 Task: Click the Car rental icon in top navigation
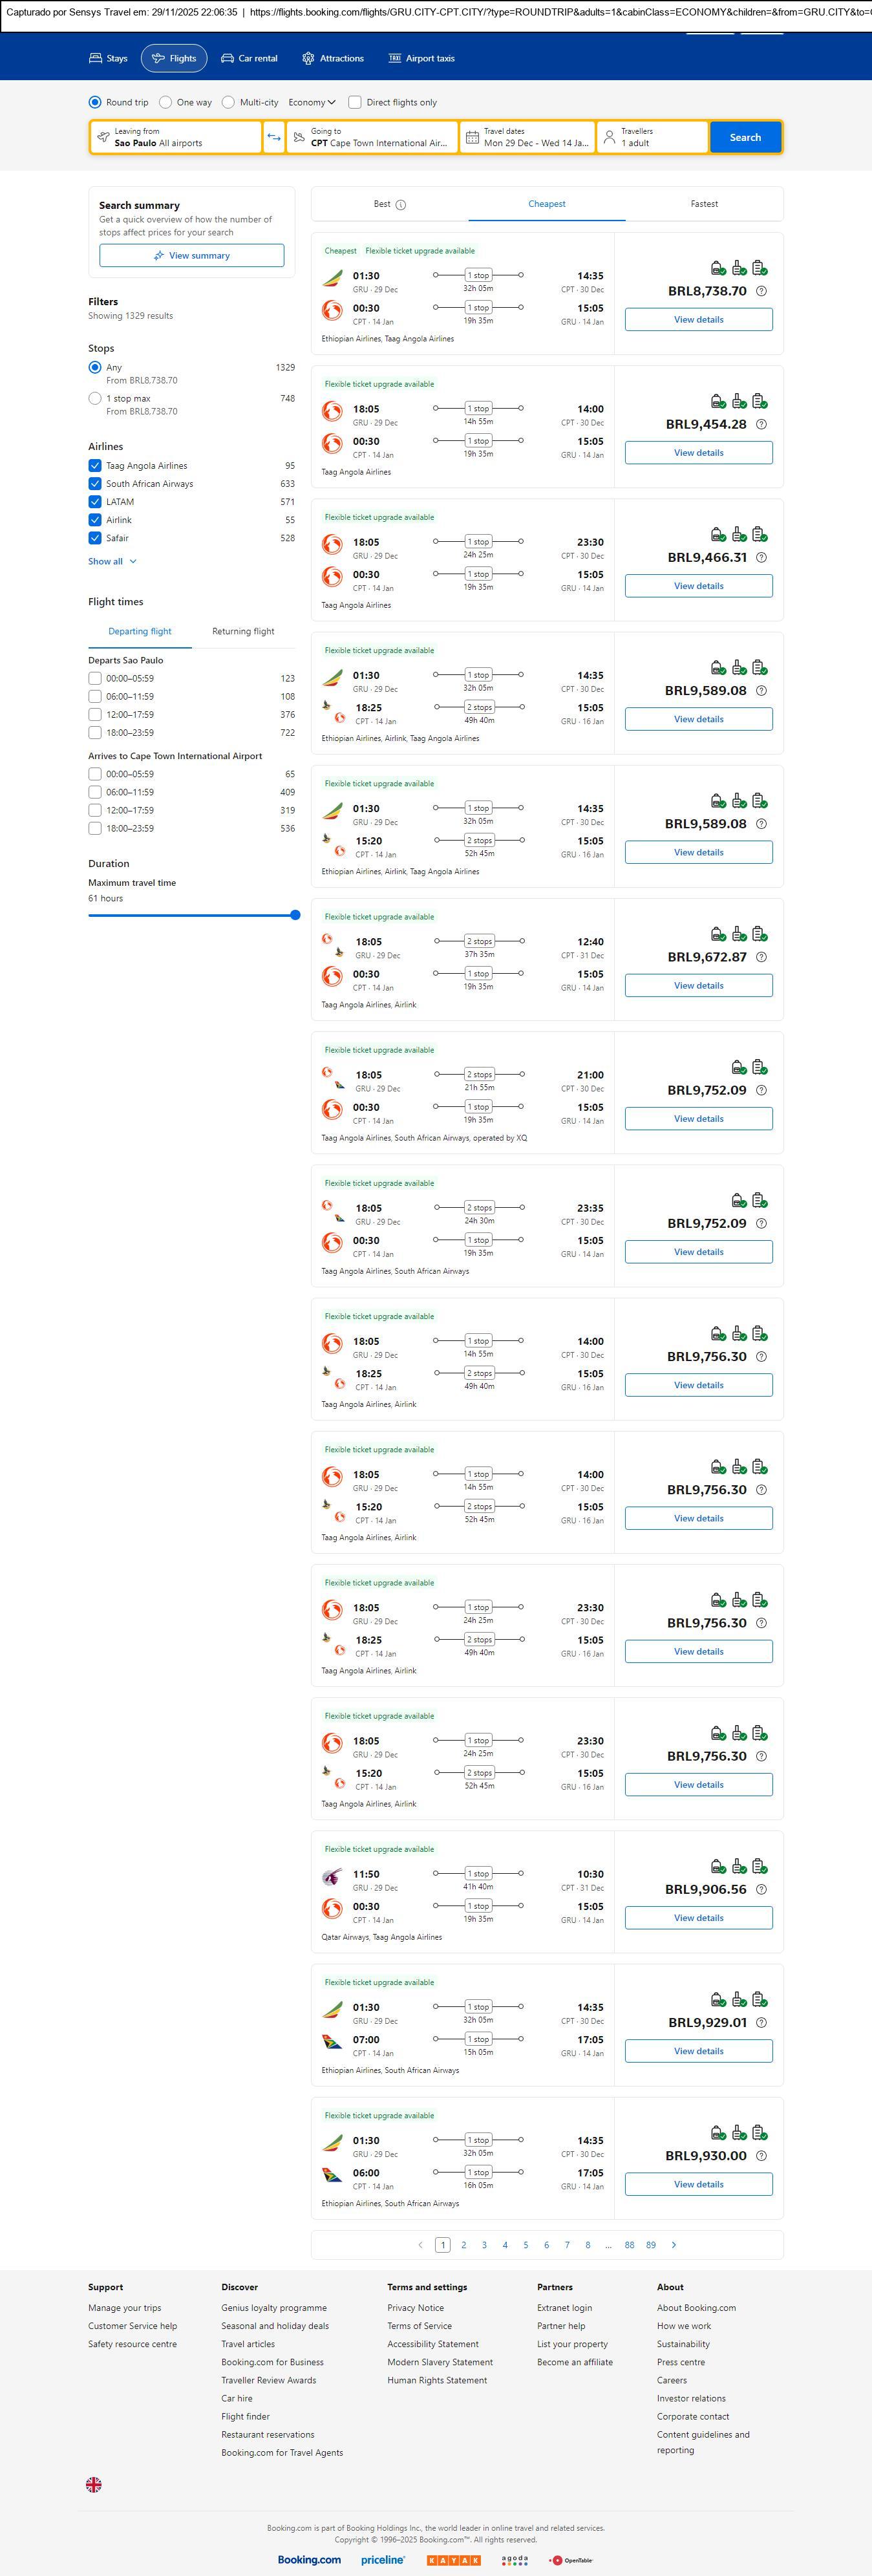228,59
